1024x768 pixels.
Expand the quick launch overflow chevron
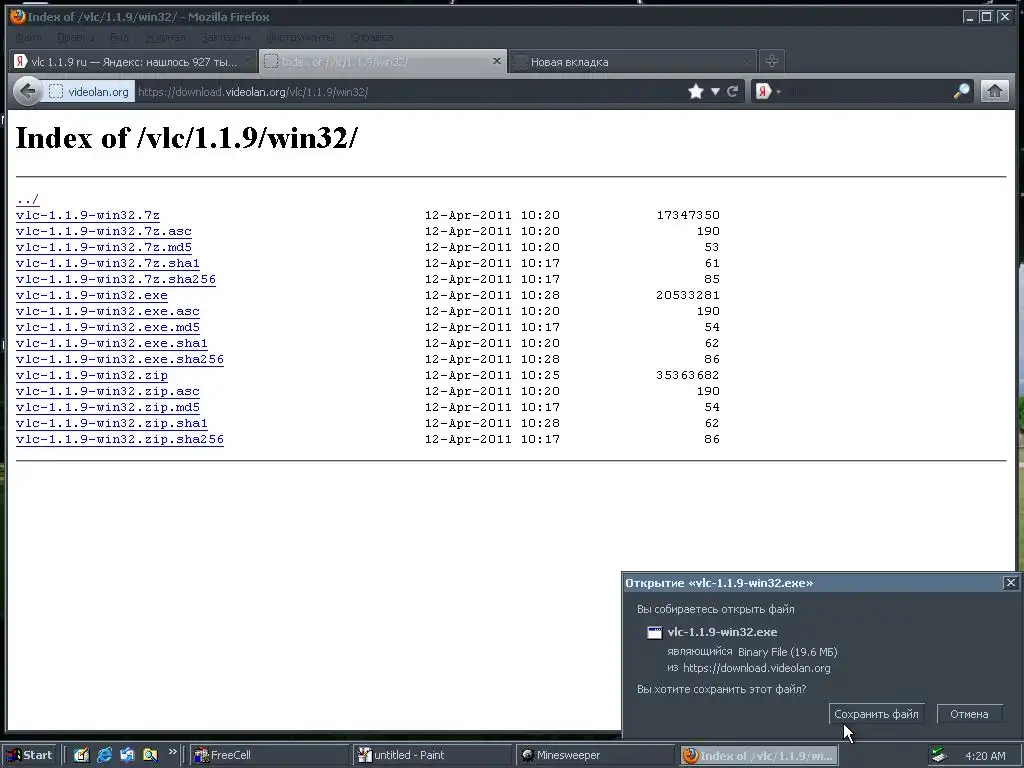(172, 752)
